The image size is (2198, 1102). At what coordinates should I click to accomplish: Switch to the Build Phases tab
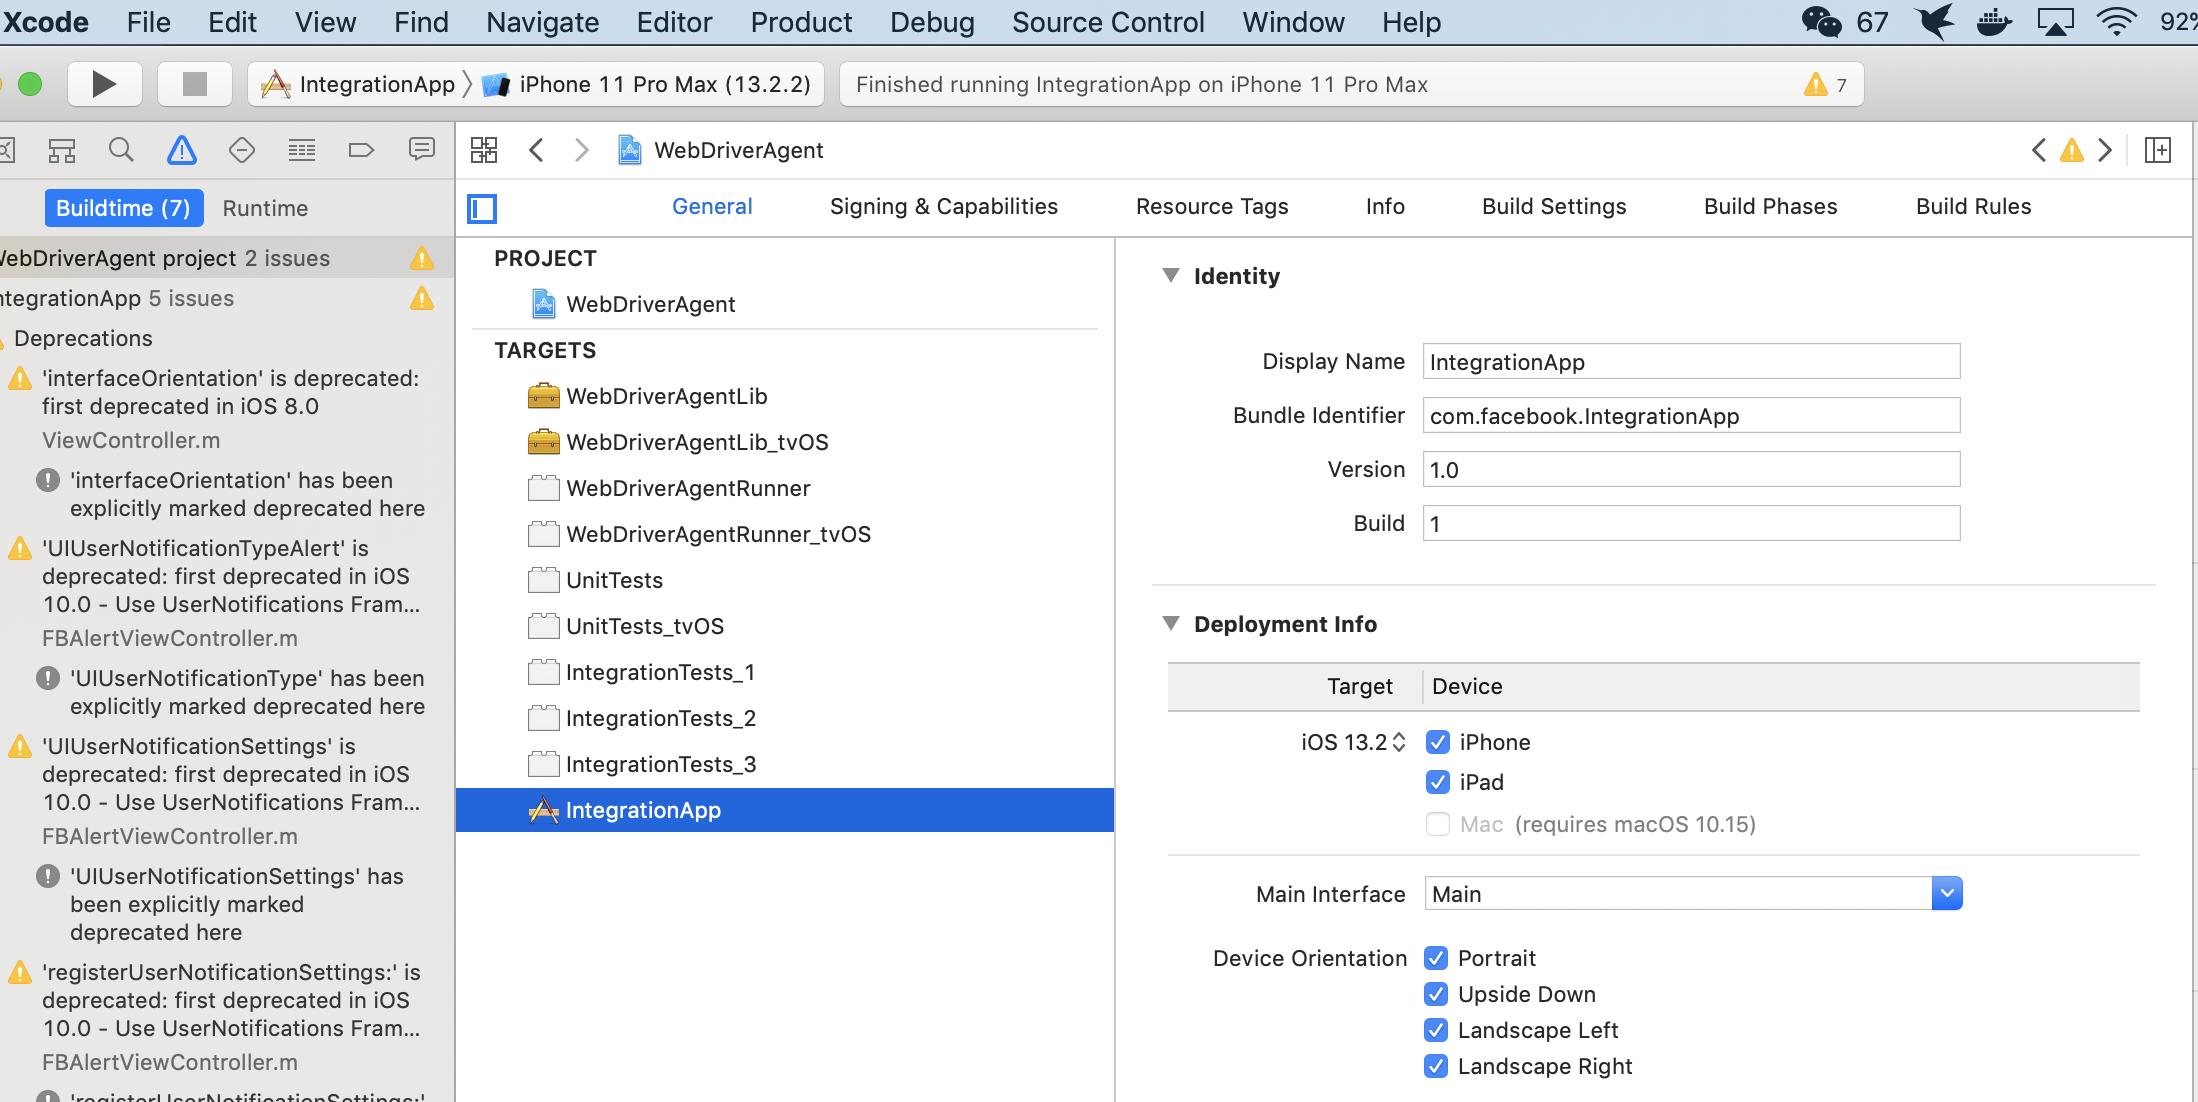pos(1771,206)
